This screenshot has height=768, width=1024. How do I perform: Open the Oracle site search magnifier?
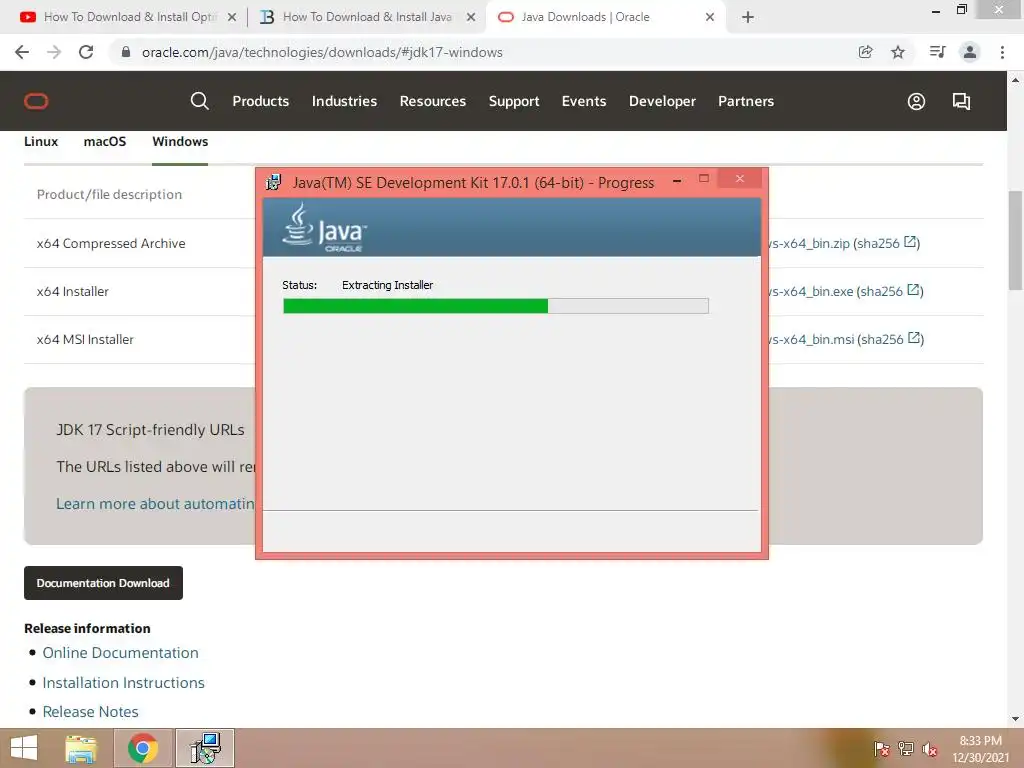pyautogui.click(x=199, y=101)
